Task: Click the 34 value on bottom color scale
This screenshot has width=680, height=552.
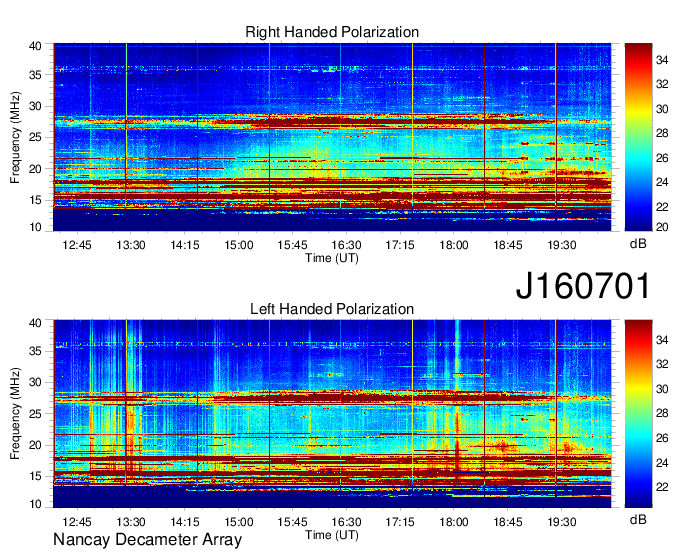Action: click(x=662, y=340)
